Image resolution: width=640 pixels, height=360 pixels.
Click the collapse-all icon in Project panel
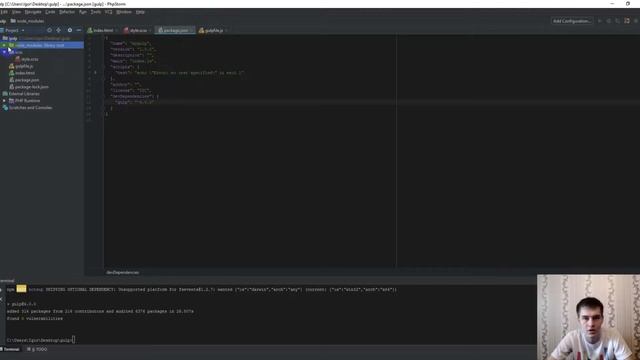(x=59, y=30)
